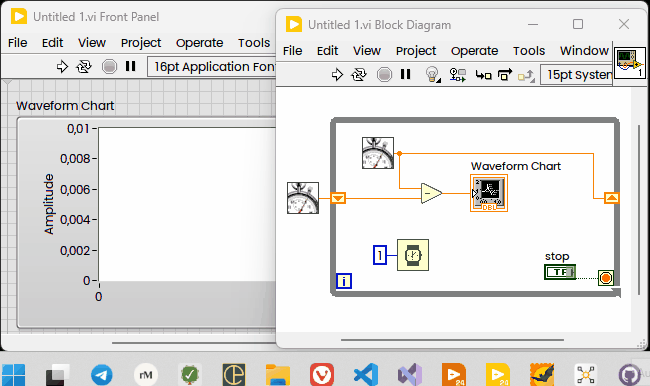This screenshot has width=650, height=386.
Task: Open Project menu in Front Panel
Action: 141,43
